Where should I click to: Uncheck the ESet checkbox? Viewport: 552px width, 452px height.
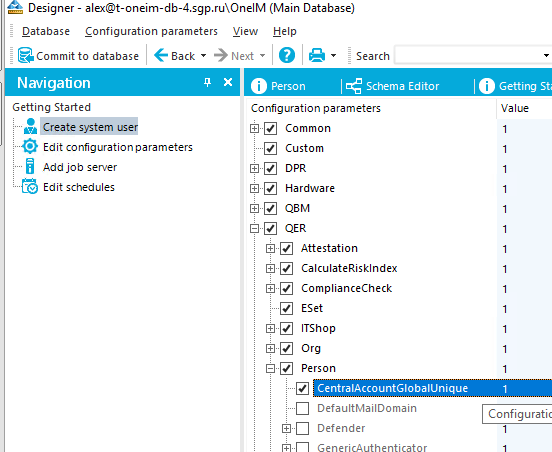(287, 309)
